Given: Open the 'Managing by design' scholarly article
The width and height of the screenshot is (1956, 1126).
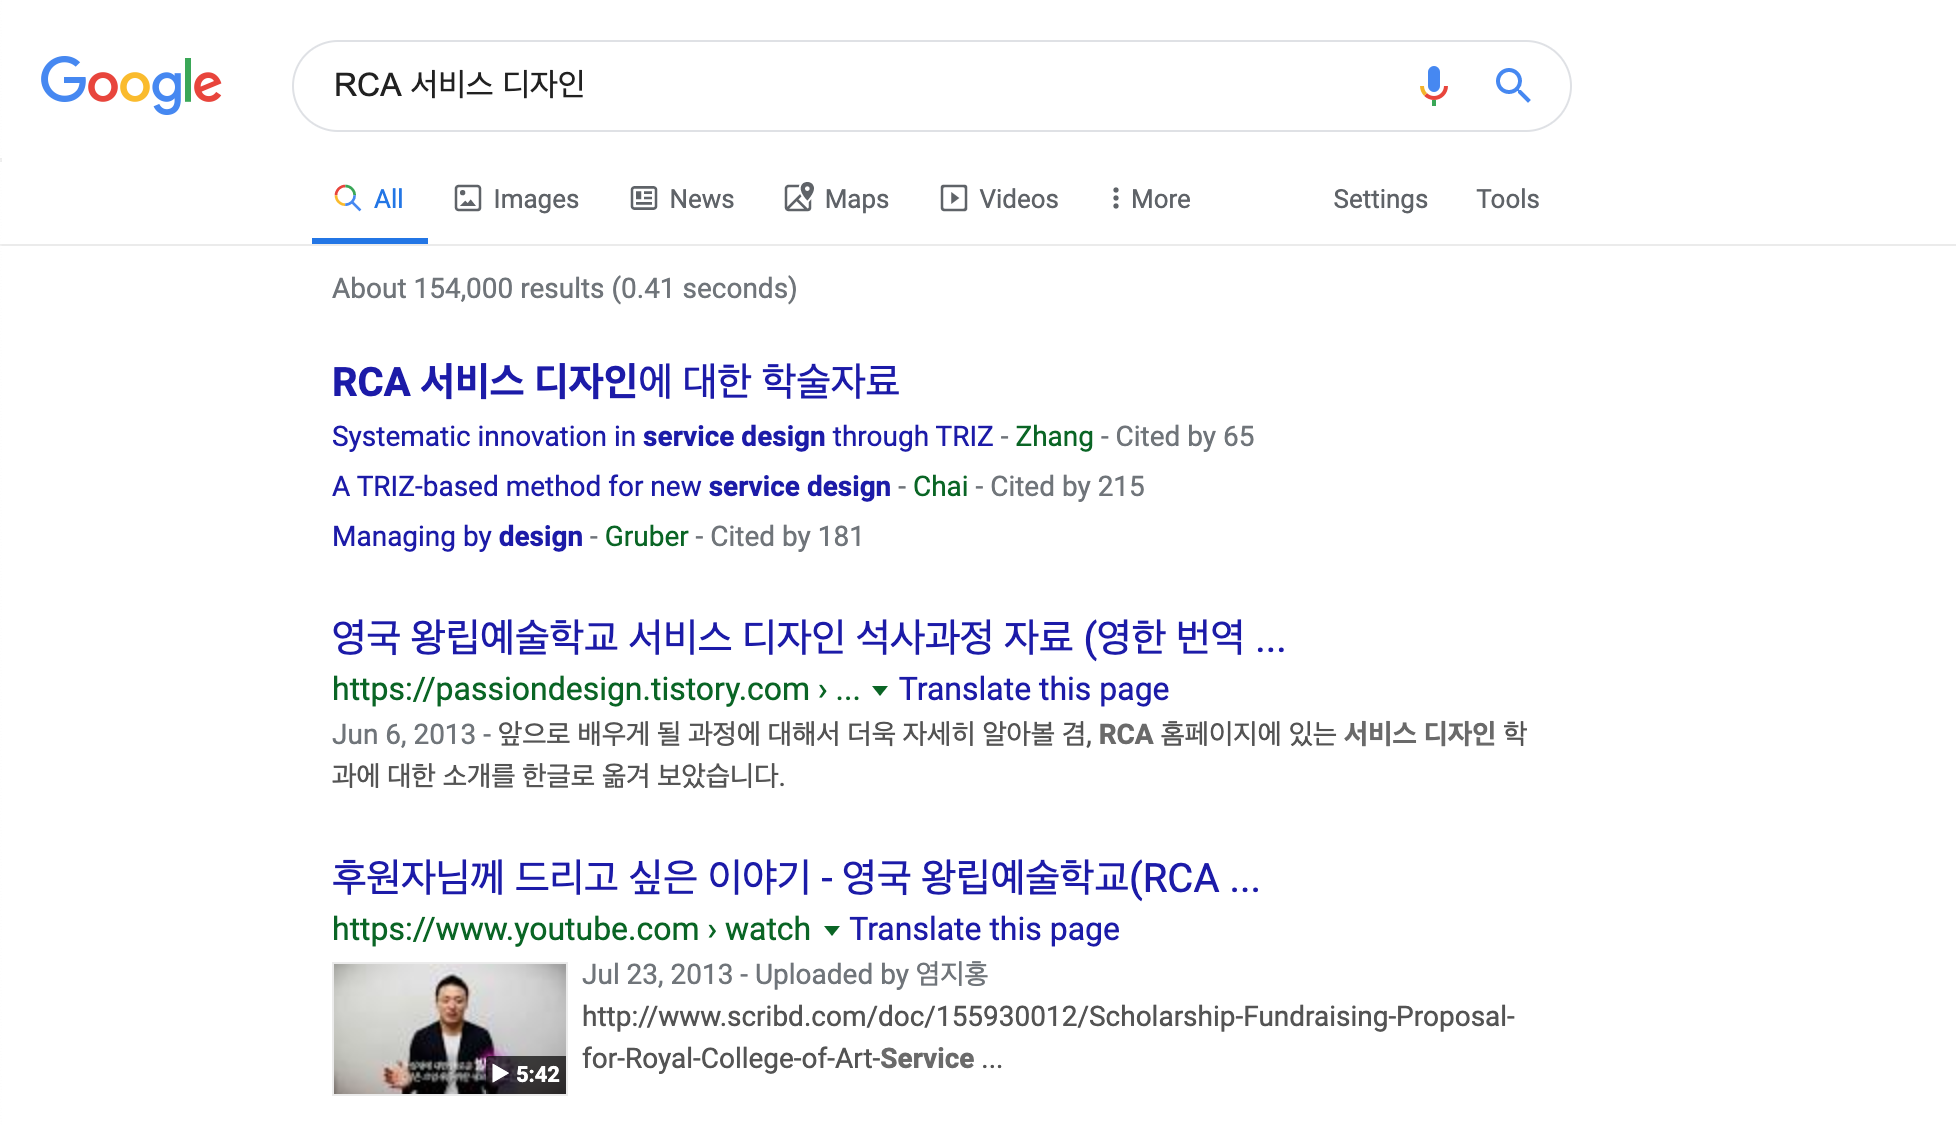Looking at the screenshot, I should [x=457, y=537].
